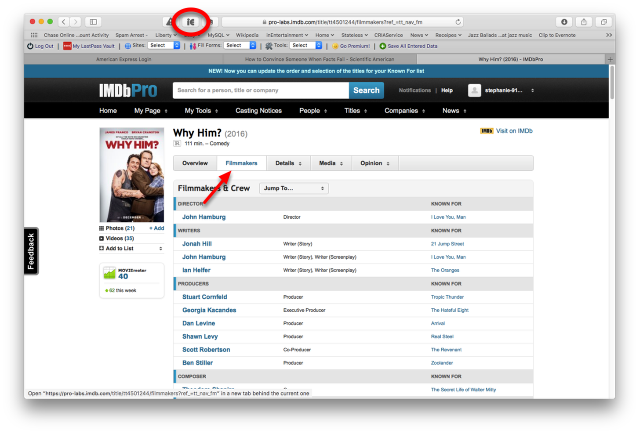Open a new tab with the plus icon
This screenshot has width=640, height=434.
click(x=610, y=59)
